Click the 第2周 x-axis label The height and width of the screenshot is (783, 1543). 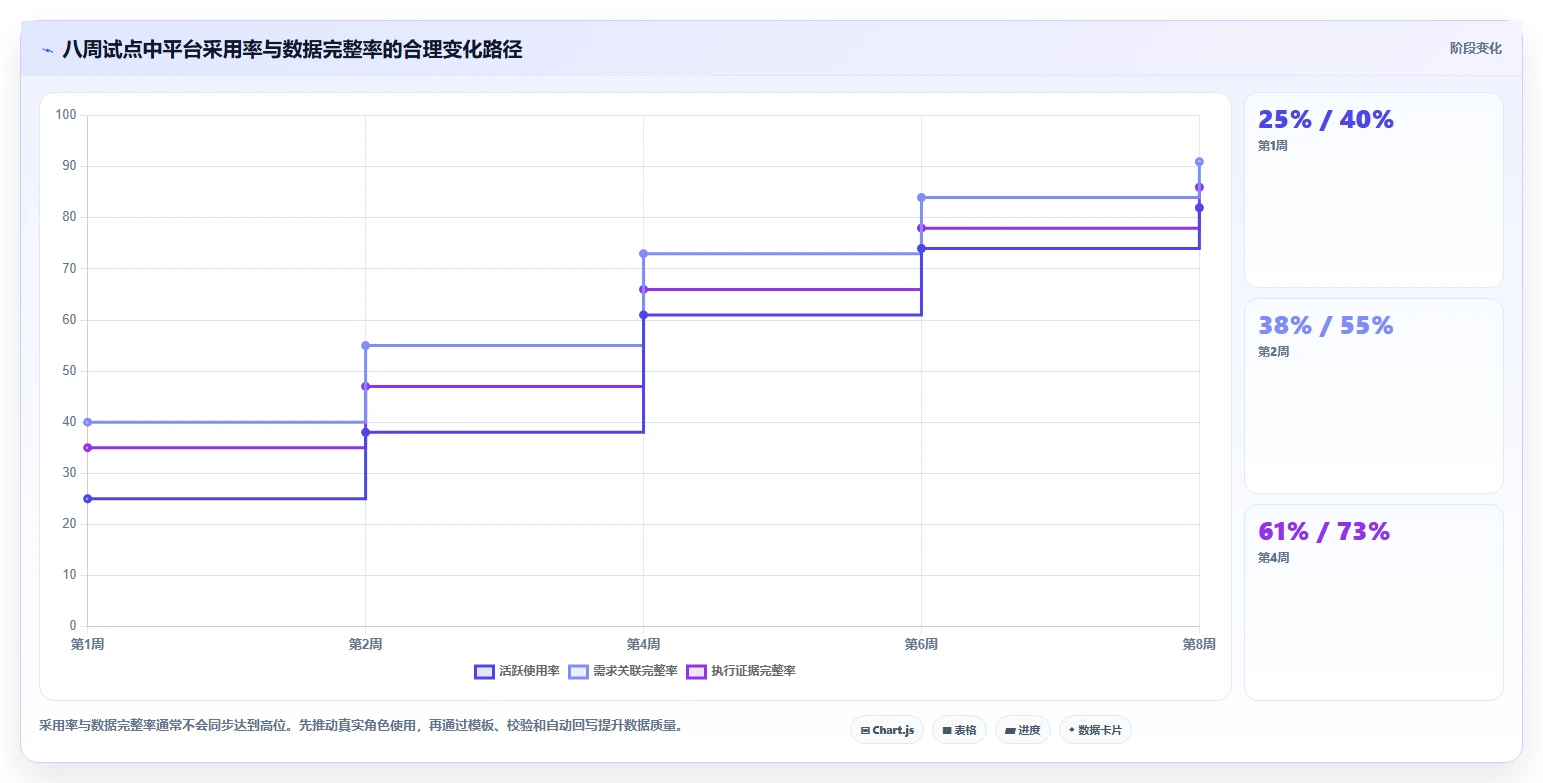(365, 644)
